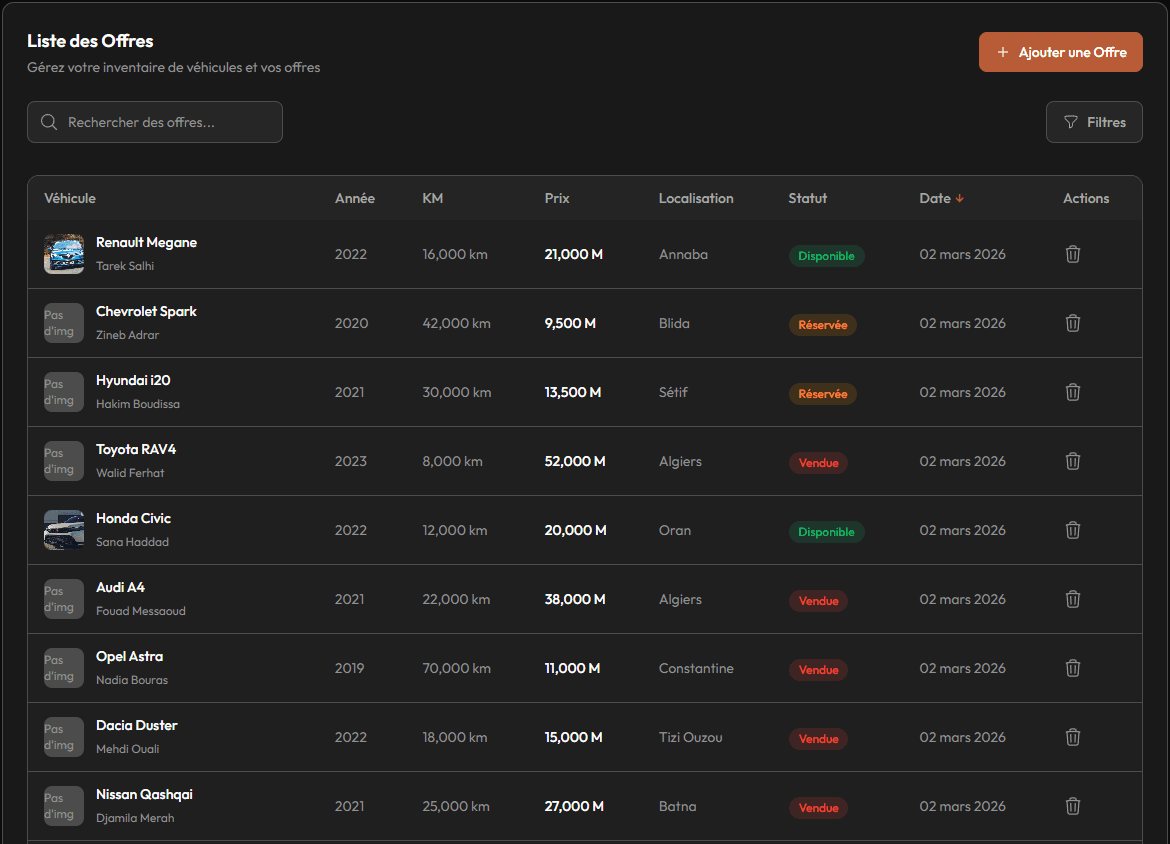Open the Honda Civic thumbnail image
This screenshot has width=1170, height=844.
[x=64, y=530]
